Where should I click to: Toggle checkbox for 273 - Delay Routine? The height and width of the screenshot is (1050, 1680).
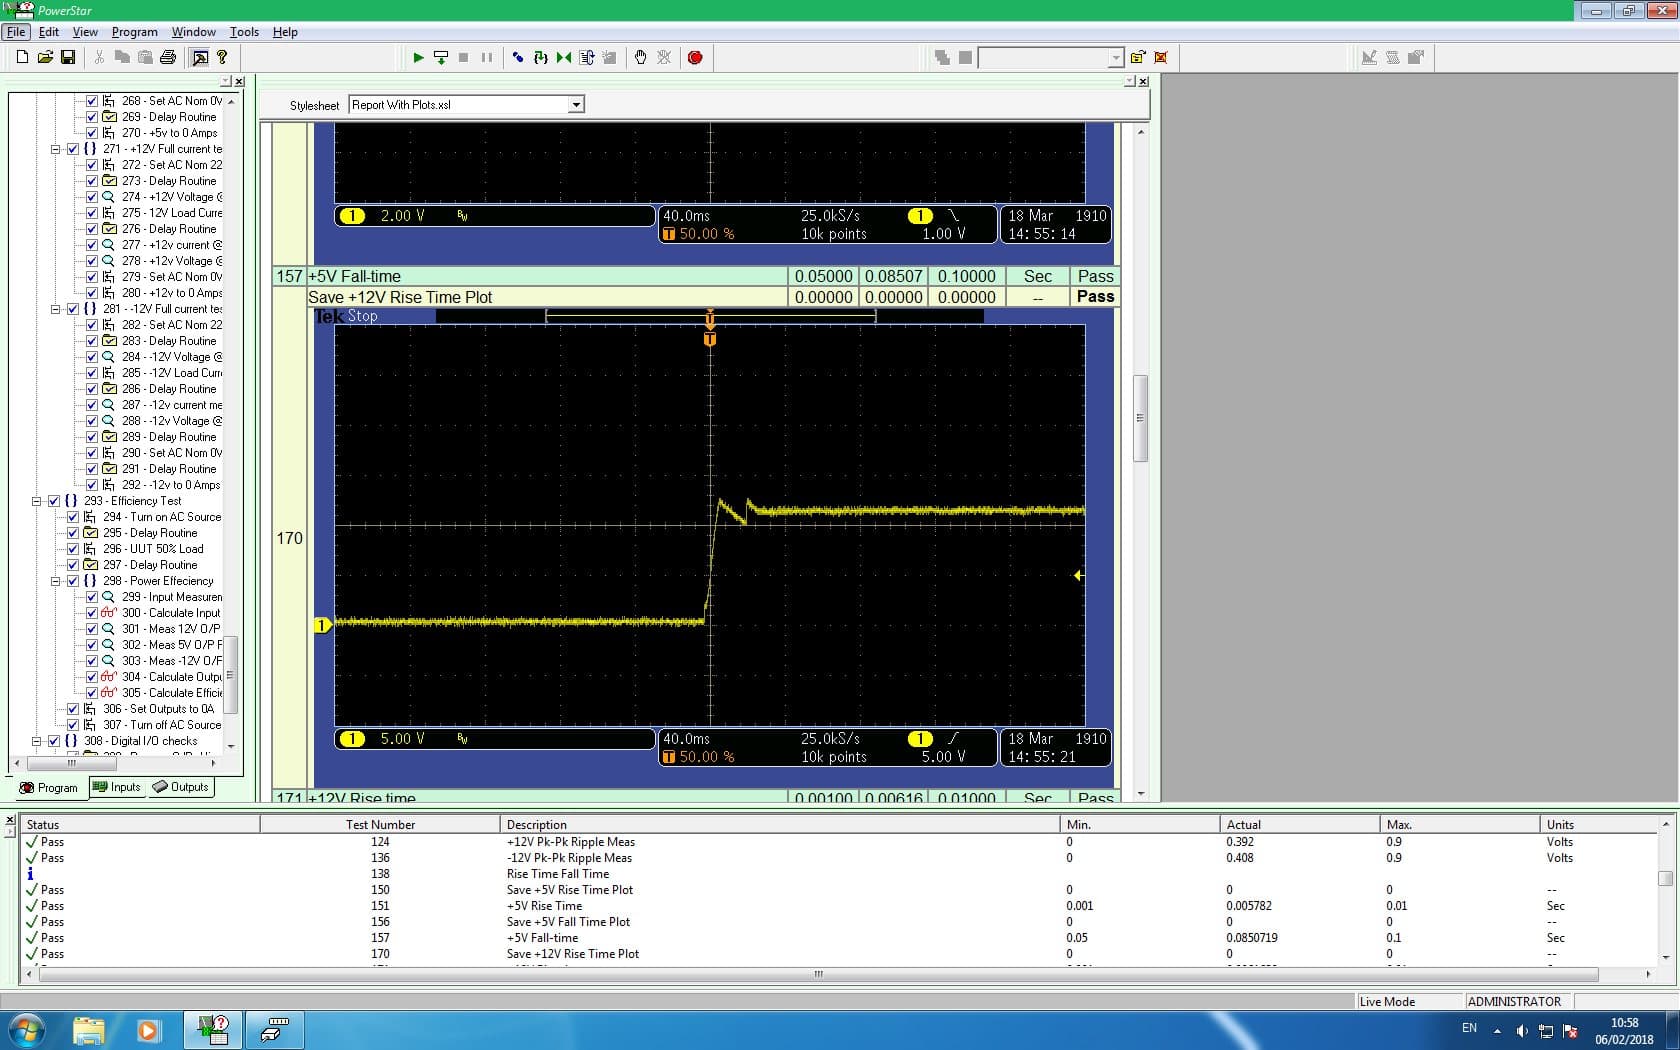click(92, 181)
